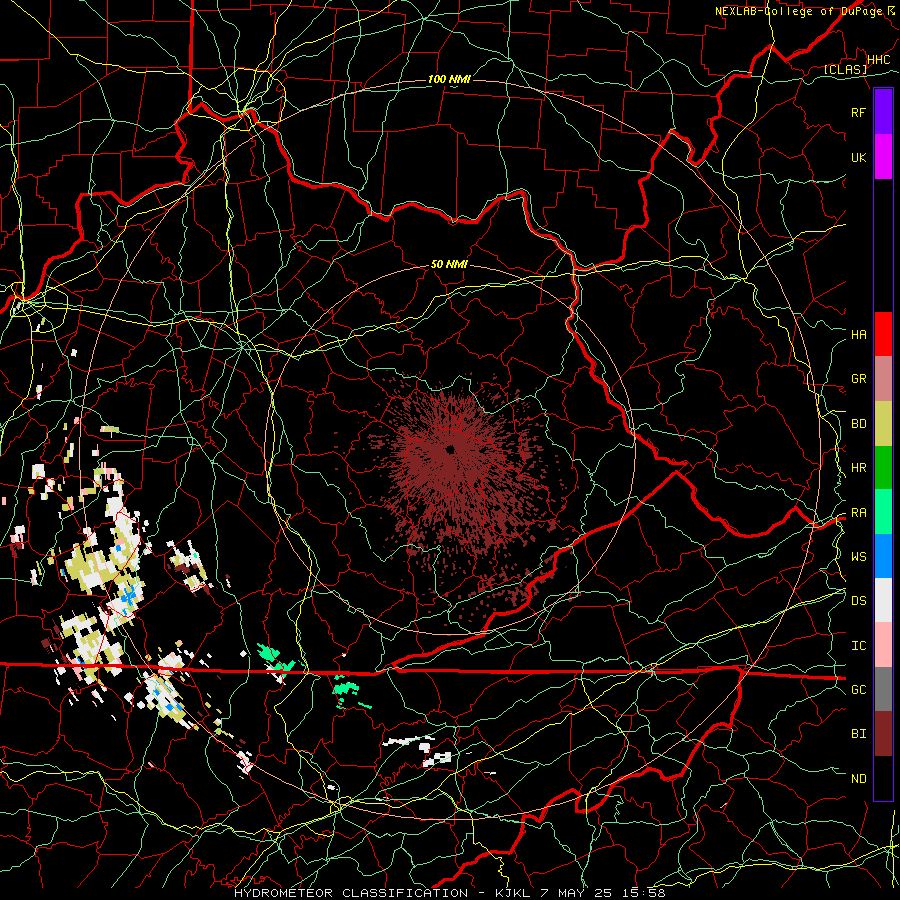
Task: Click the 'BD' legend label
Action: tap(858, 424)
